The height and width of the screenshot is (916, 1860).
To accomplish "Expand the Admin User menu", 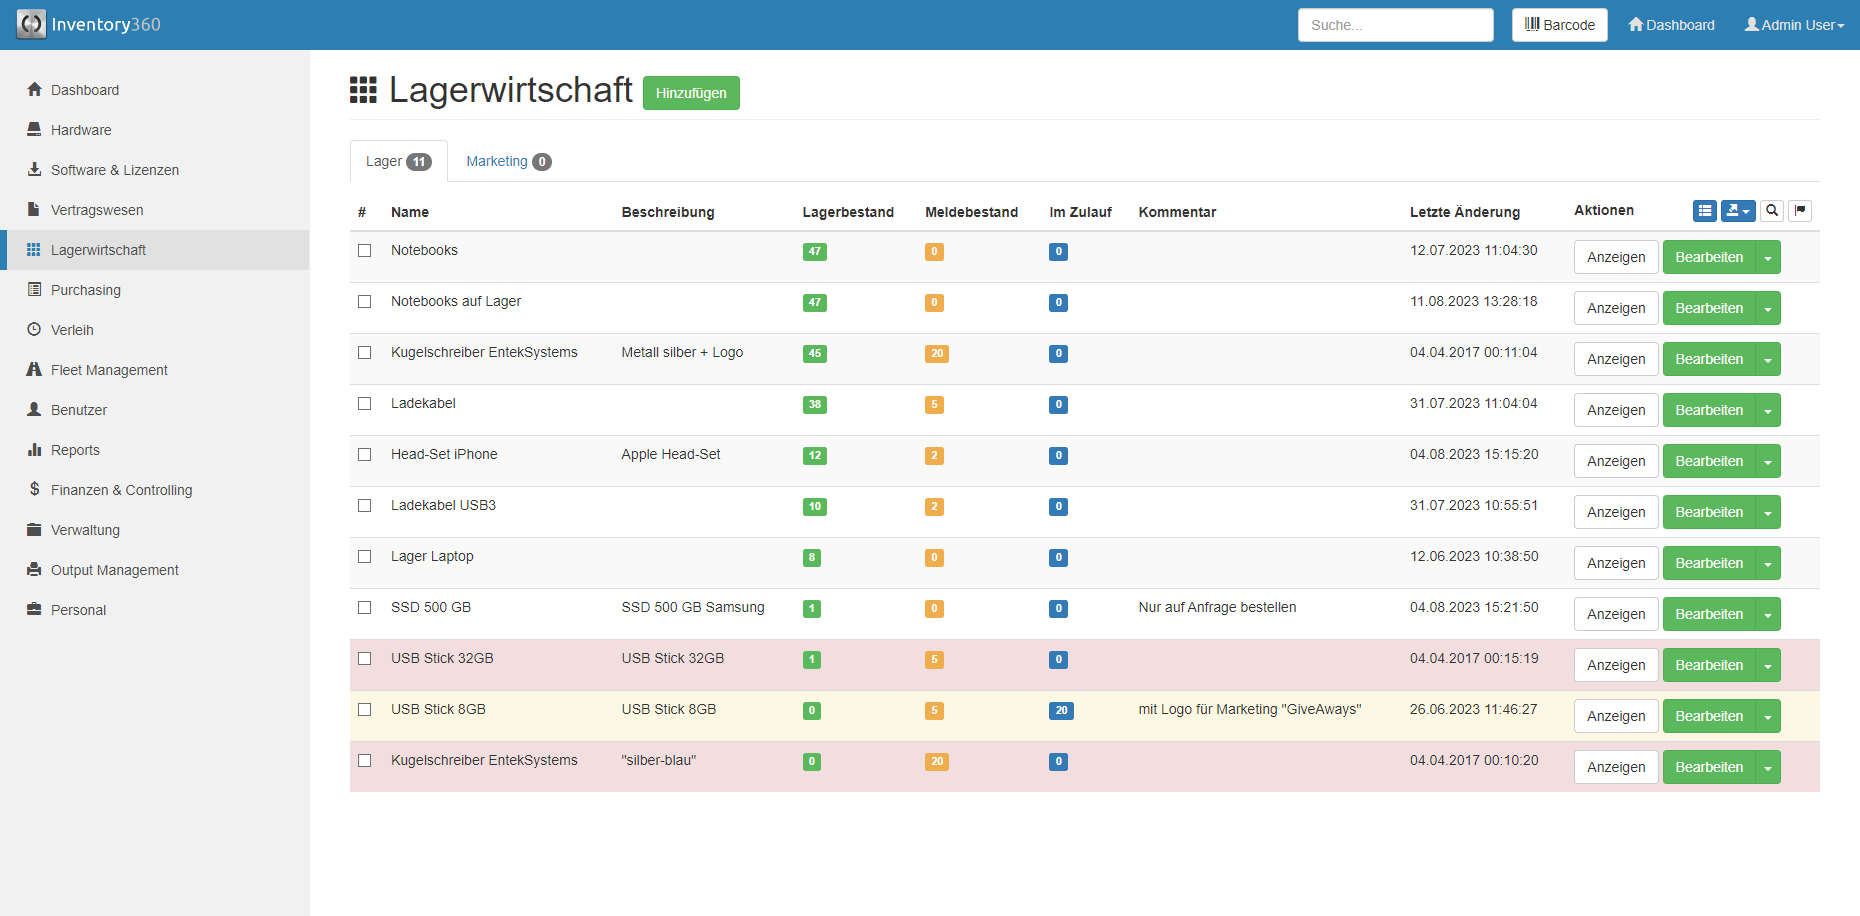I will [x=1794, y=25].
